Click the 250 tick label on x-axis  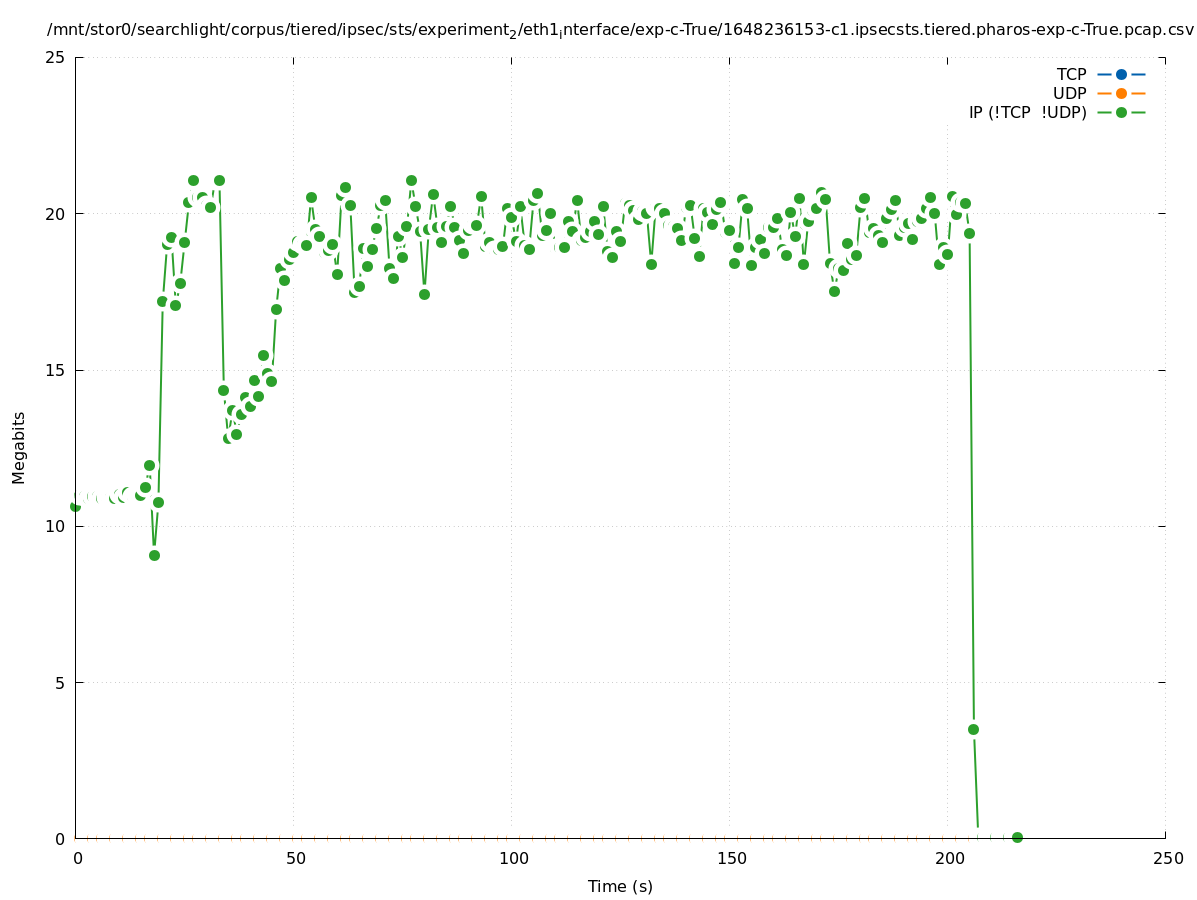coord(1167,858)
